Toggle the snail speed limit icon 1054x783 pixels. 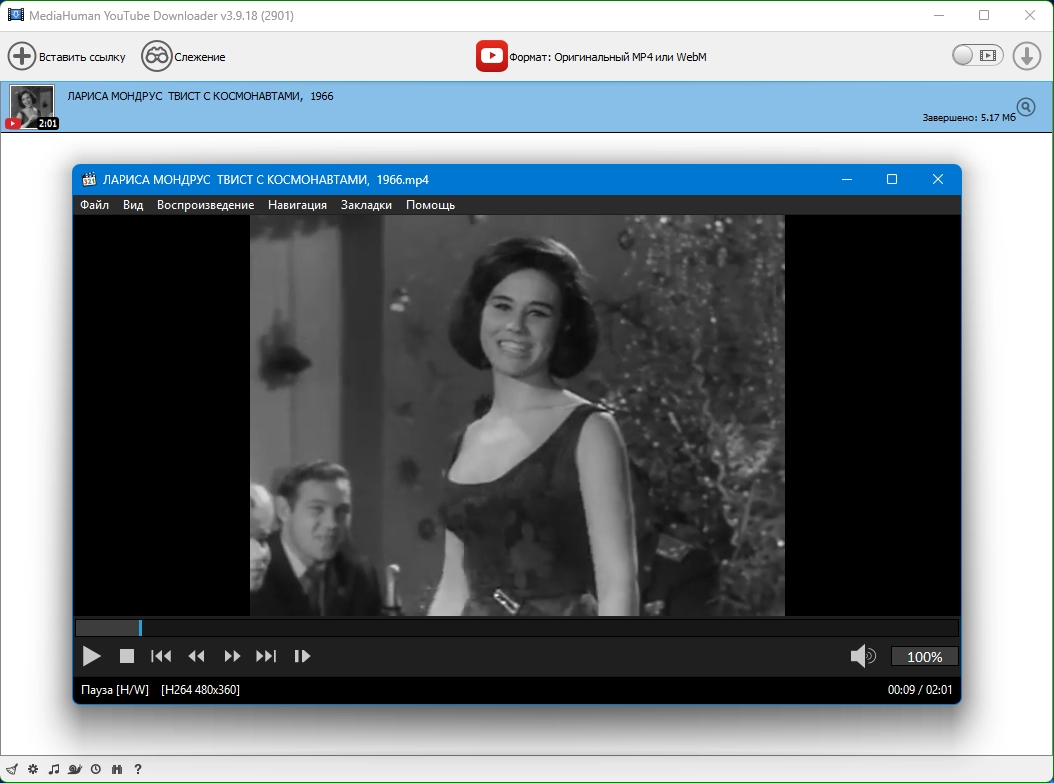click(x=75, y=769)
